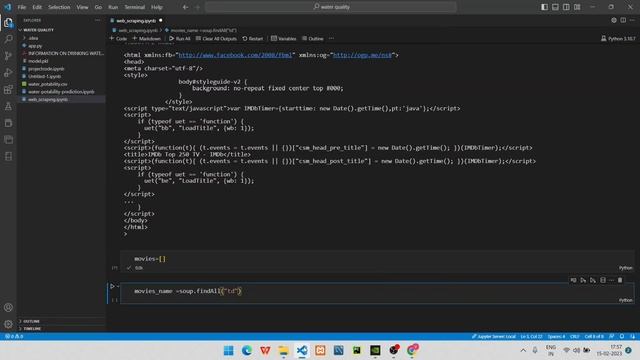Open the Selection menu
This screenshot has height=360, width=640.
pyautogui.click(x=59, y=7)
